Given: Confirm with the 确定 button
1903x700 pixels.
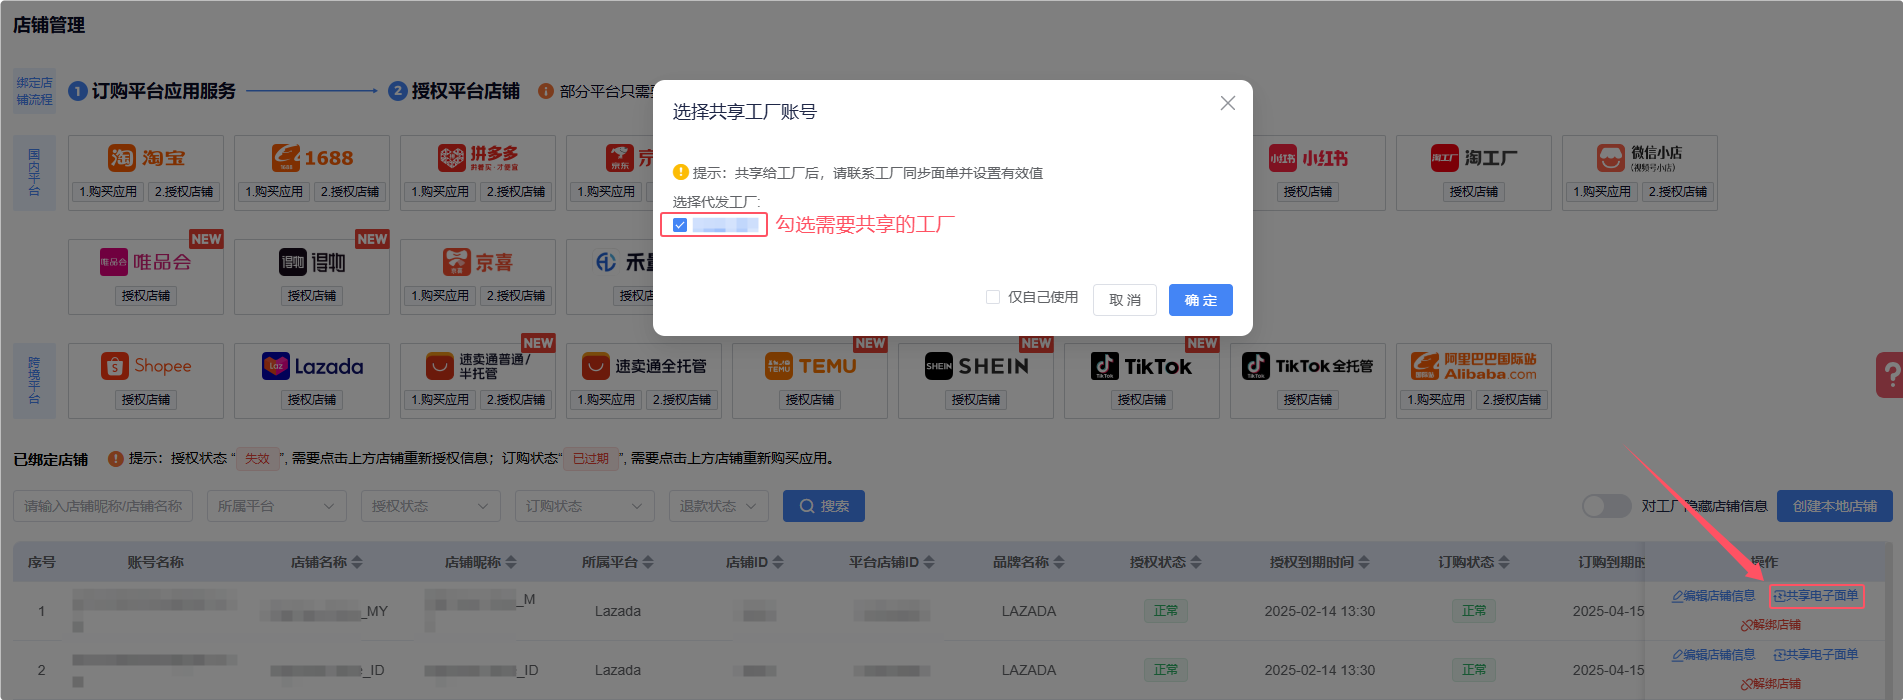Looking at the screenshot, I should 1201,300.
